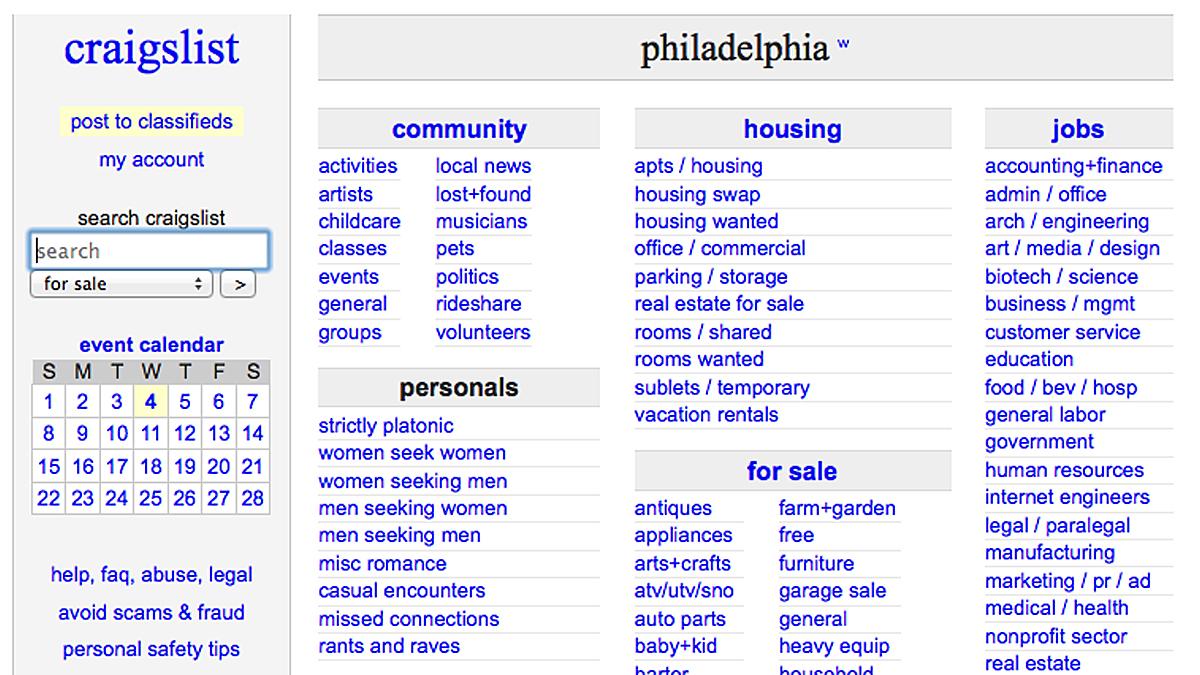Open 'rants and raves'

(389, 647)
